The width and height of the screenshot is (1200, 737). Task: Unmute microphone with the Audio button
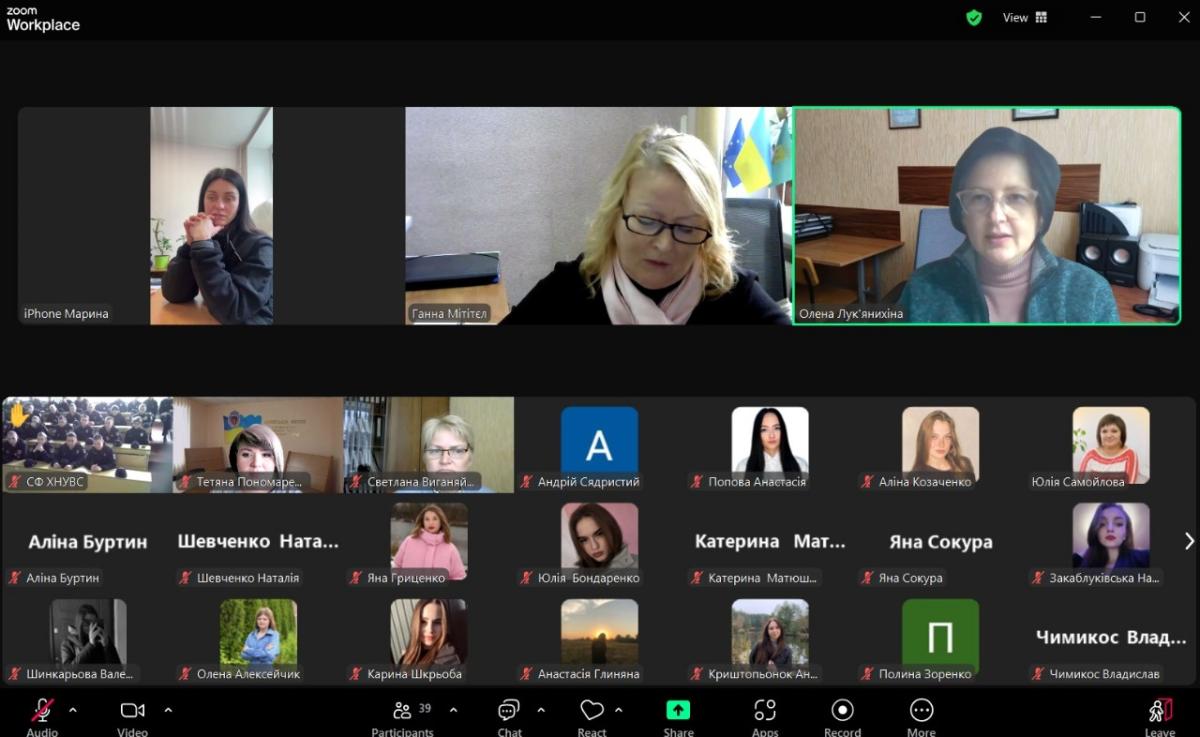(x=42, y=717)
